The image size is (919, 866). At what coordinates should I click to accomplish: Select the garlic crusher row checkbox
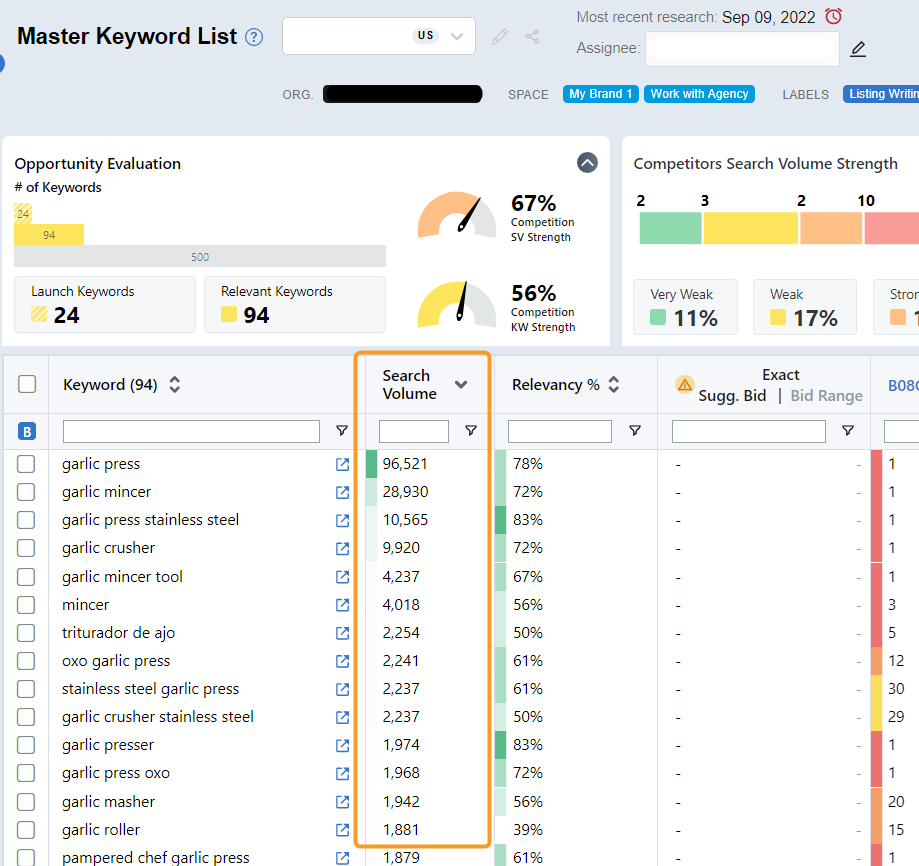(x=26, y=548)
